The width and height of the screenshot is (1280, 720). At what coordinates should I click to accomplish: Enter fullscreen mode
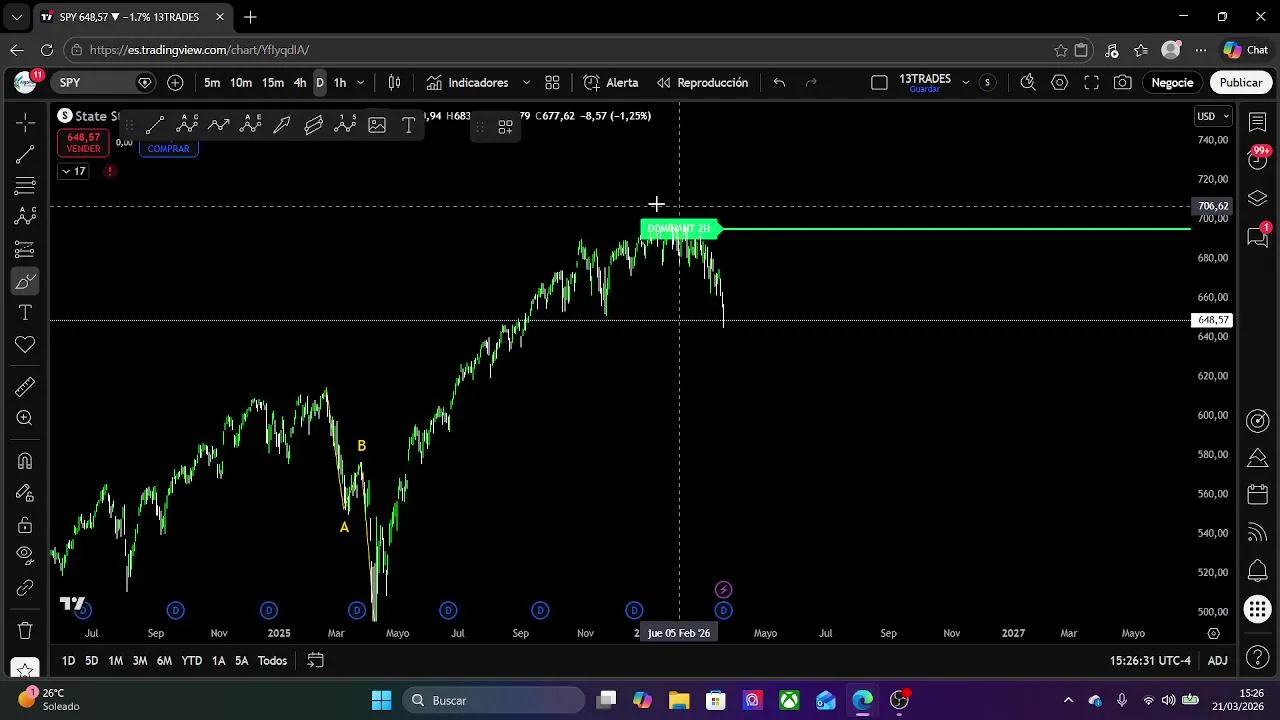(1092, 83)
